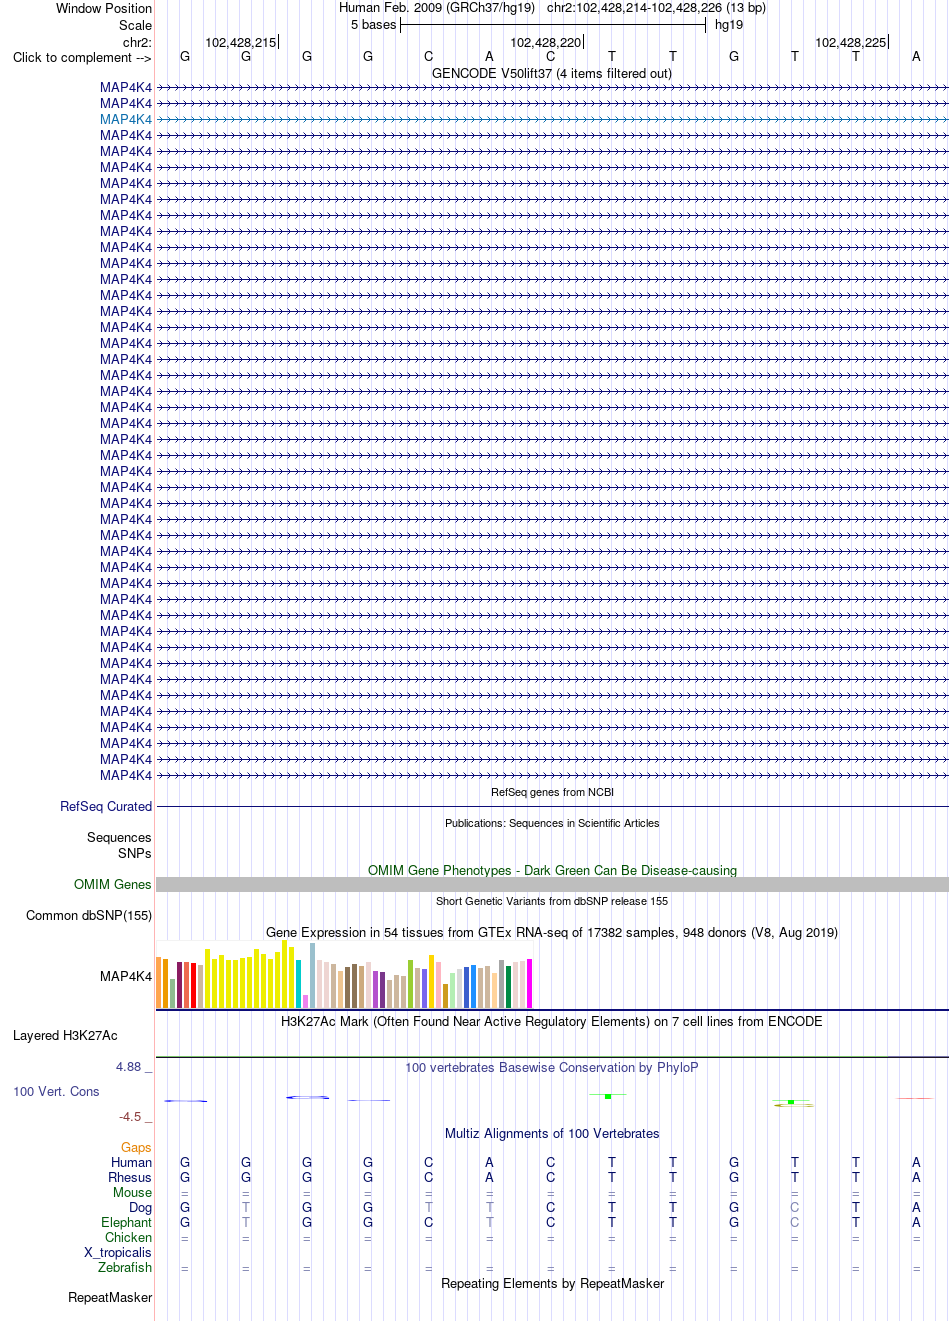Click the Window Position label
Screen dimensions: 950x1321
pos(104,8)
